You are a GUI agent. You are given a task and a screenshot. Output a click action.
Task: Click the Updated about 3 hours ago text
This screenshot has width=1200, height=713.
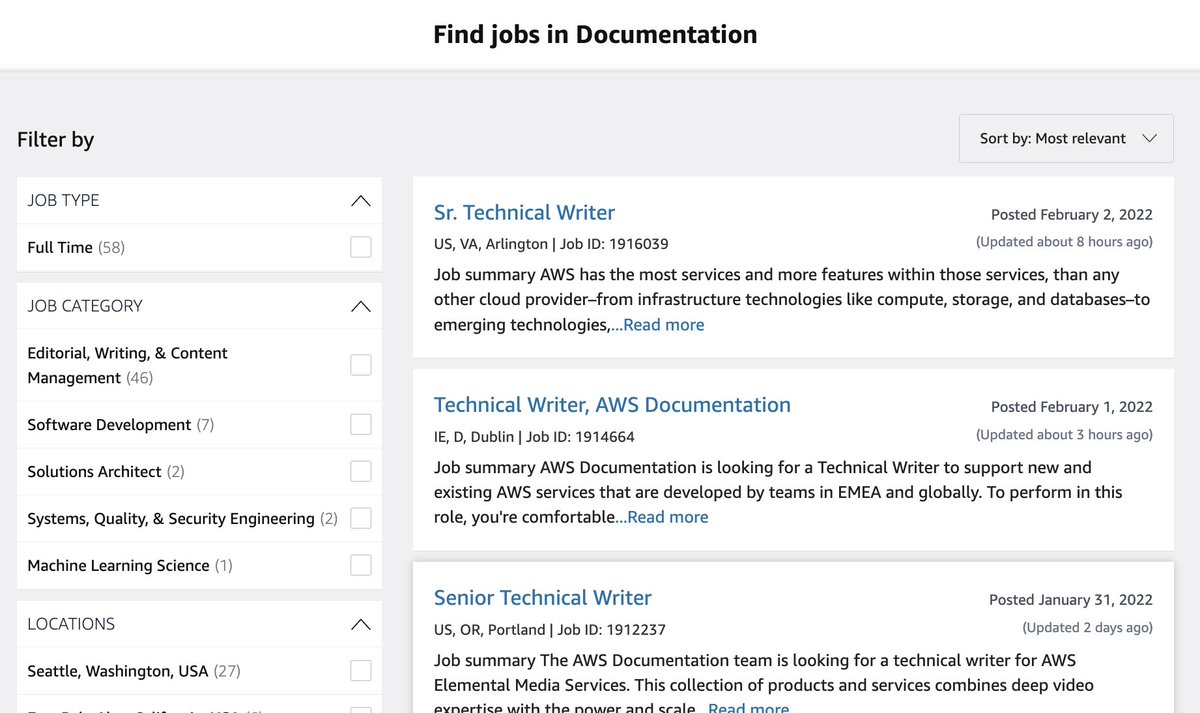1064,435
